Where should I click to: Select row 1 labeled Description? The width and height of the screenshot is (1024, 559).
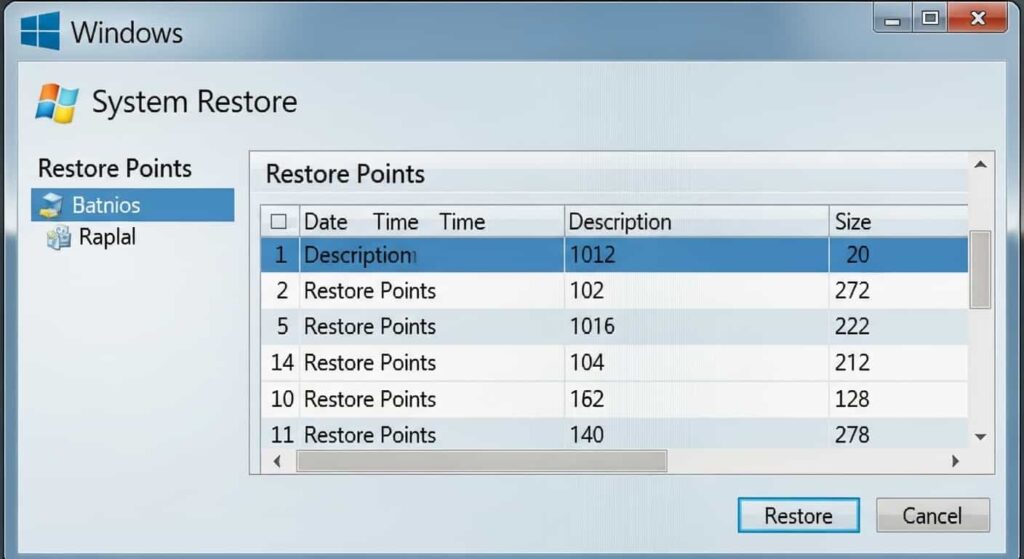point(614,255)
